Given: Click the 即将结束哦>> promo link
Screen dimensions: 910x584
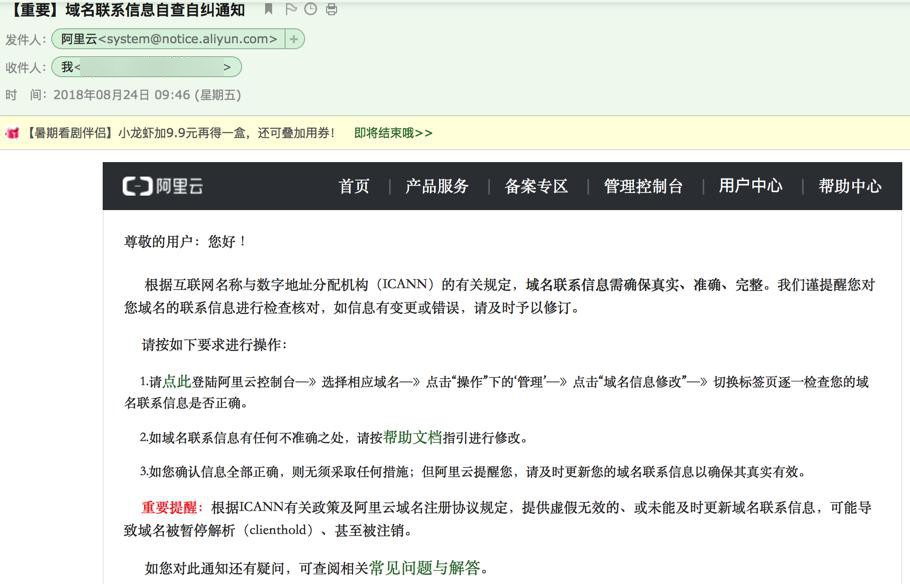Looking at the screenshot, I should pyautogui.click(x=393, y=133).
